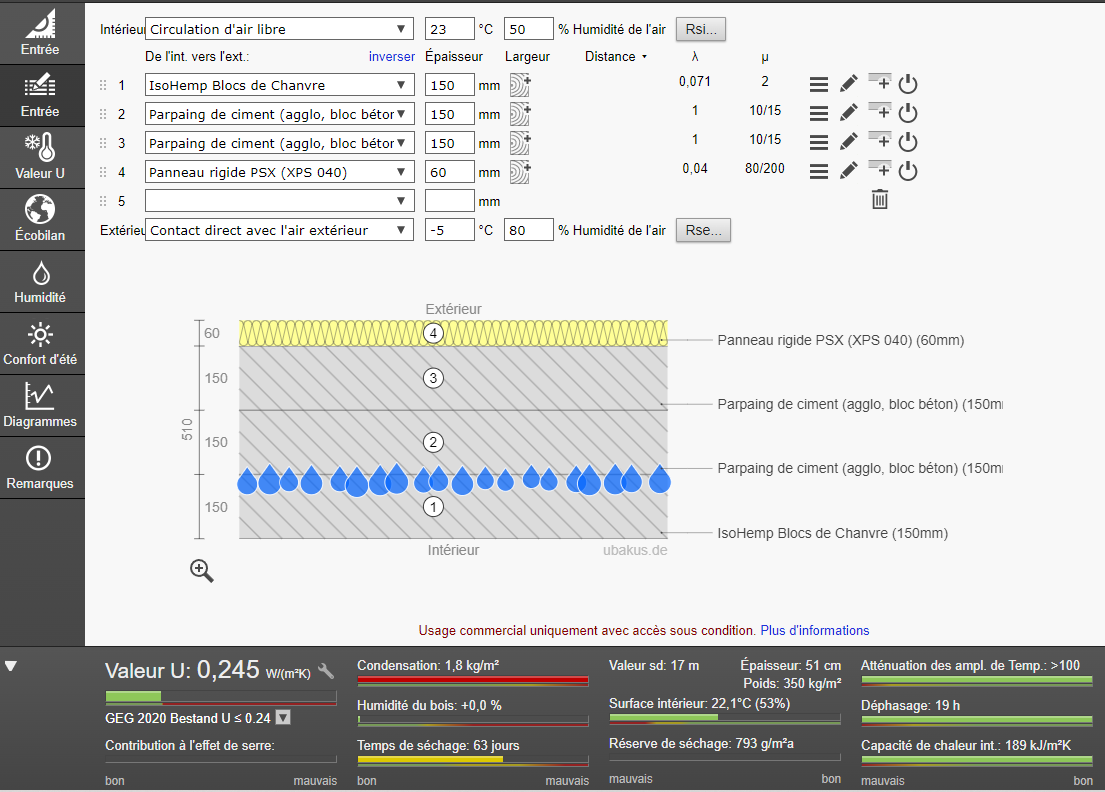Screen dimensions: 1105x792
Task: Click hatch pattern icon for Panneau rigide PSX
Action: 520,172
